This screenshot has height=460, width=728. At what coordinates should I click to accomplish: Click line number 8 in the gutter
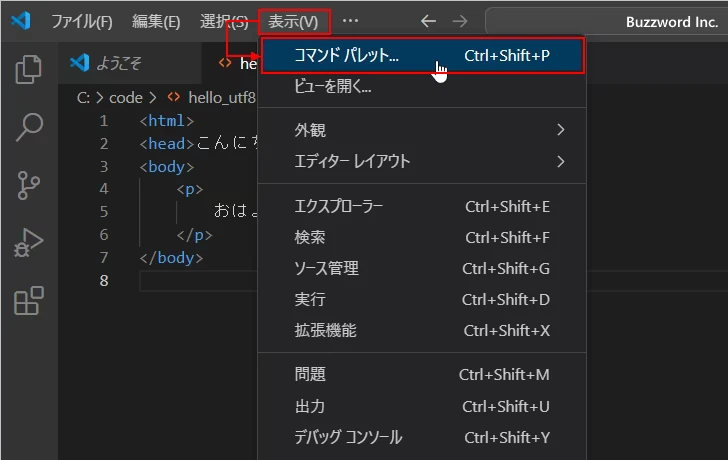[x=104, y=281]
